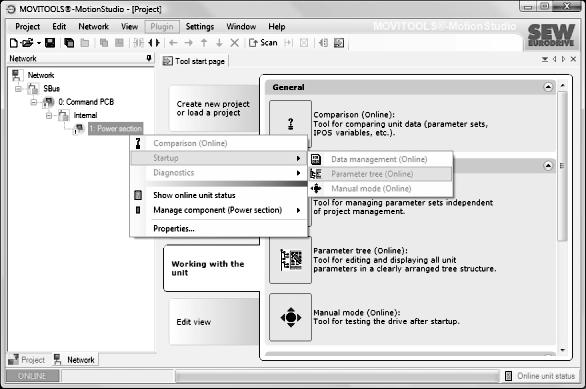Switch to the Network bottom tab

coord(74,360)
